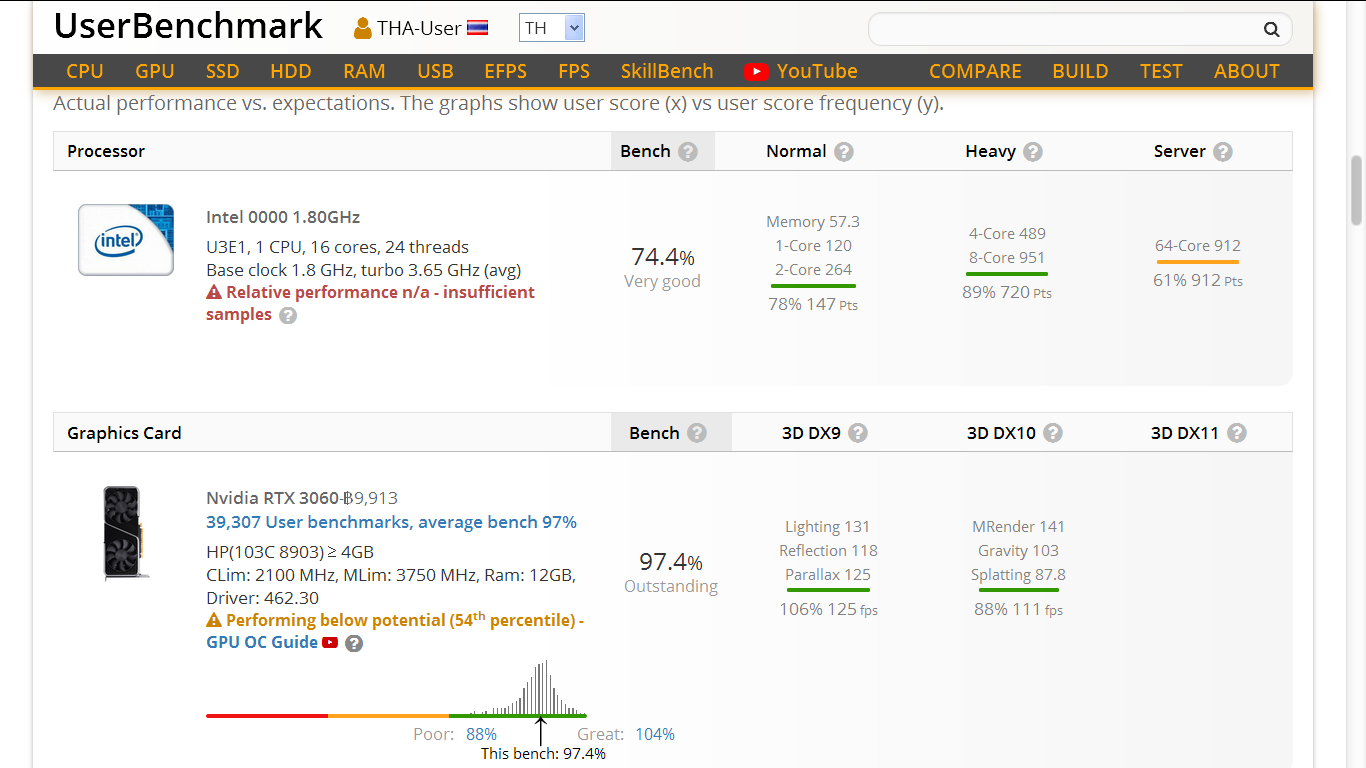Click help icon next to Processor Bench
Image resolution: width=1366 pixels, height=768 pixels.
click(x=687, y=151)
